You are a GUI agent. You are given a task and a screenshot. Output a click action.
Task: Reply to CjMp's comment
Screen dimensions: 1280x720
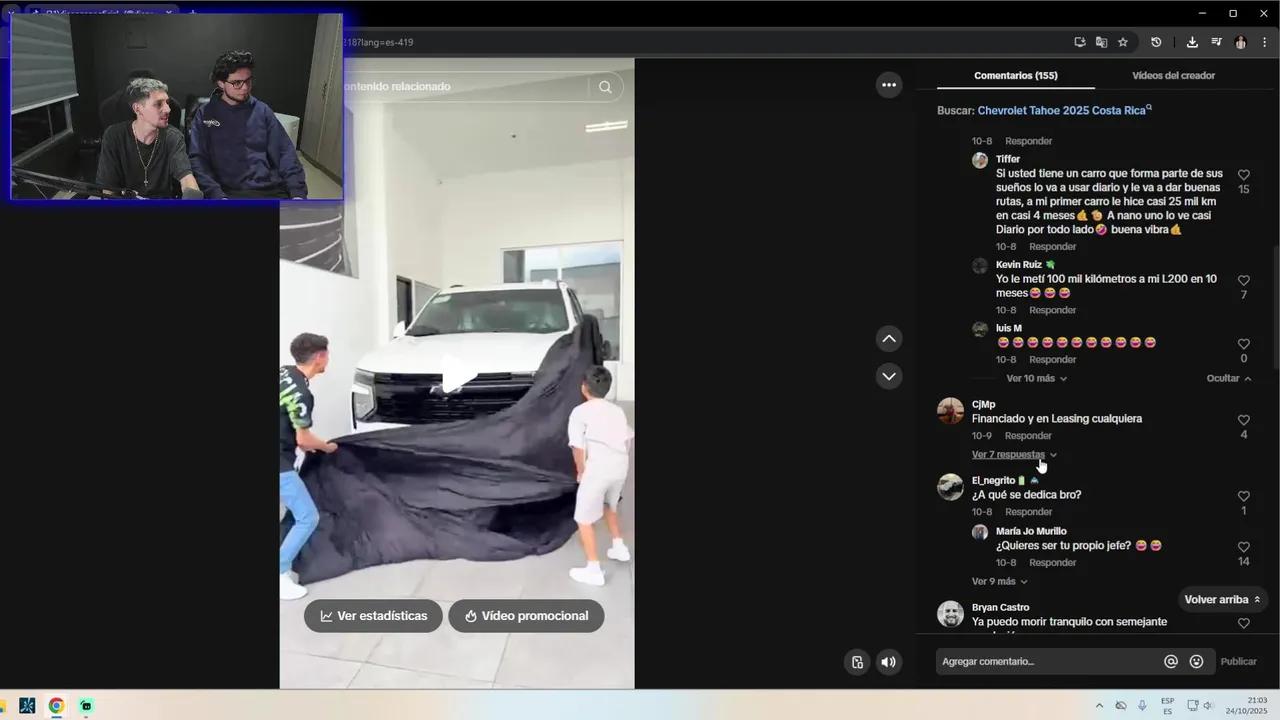click(x=1028, y=436)
